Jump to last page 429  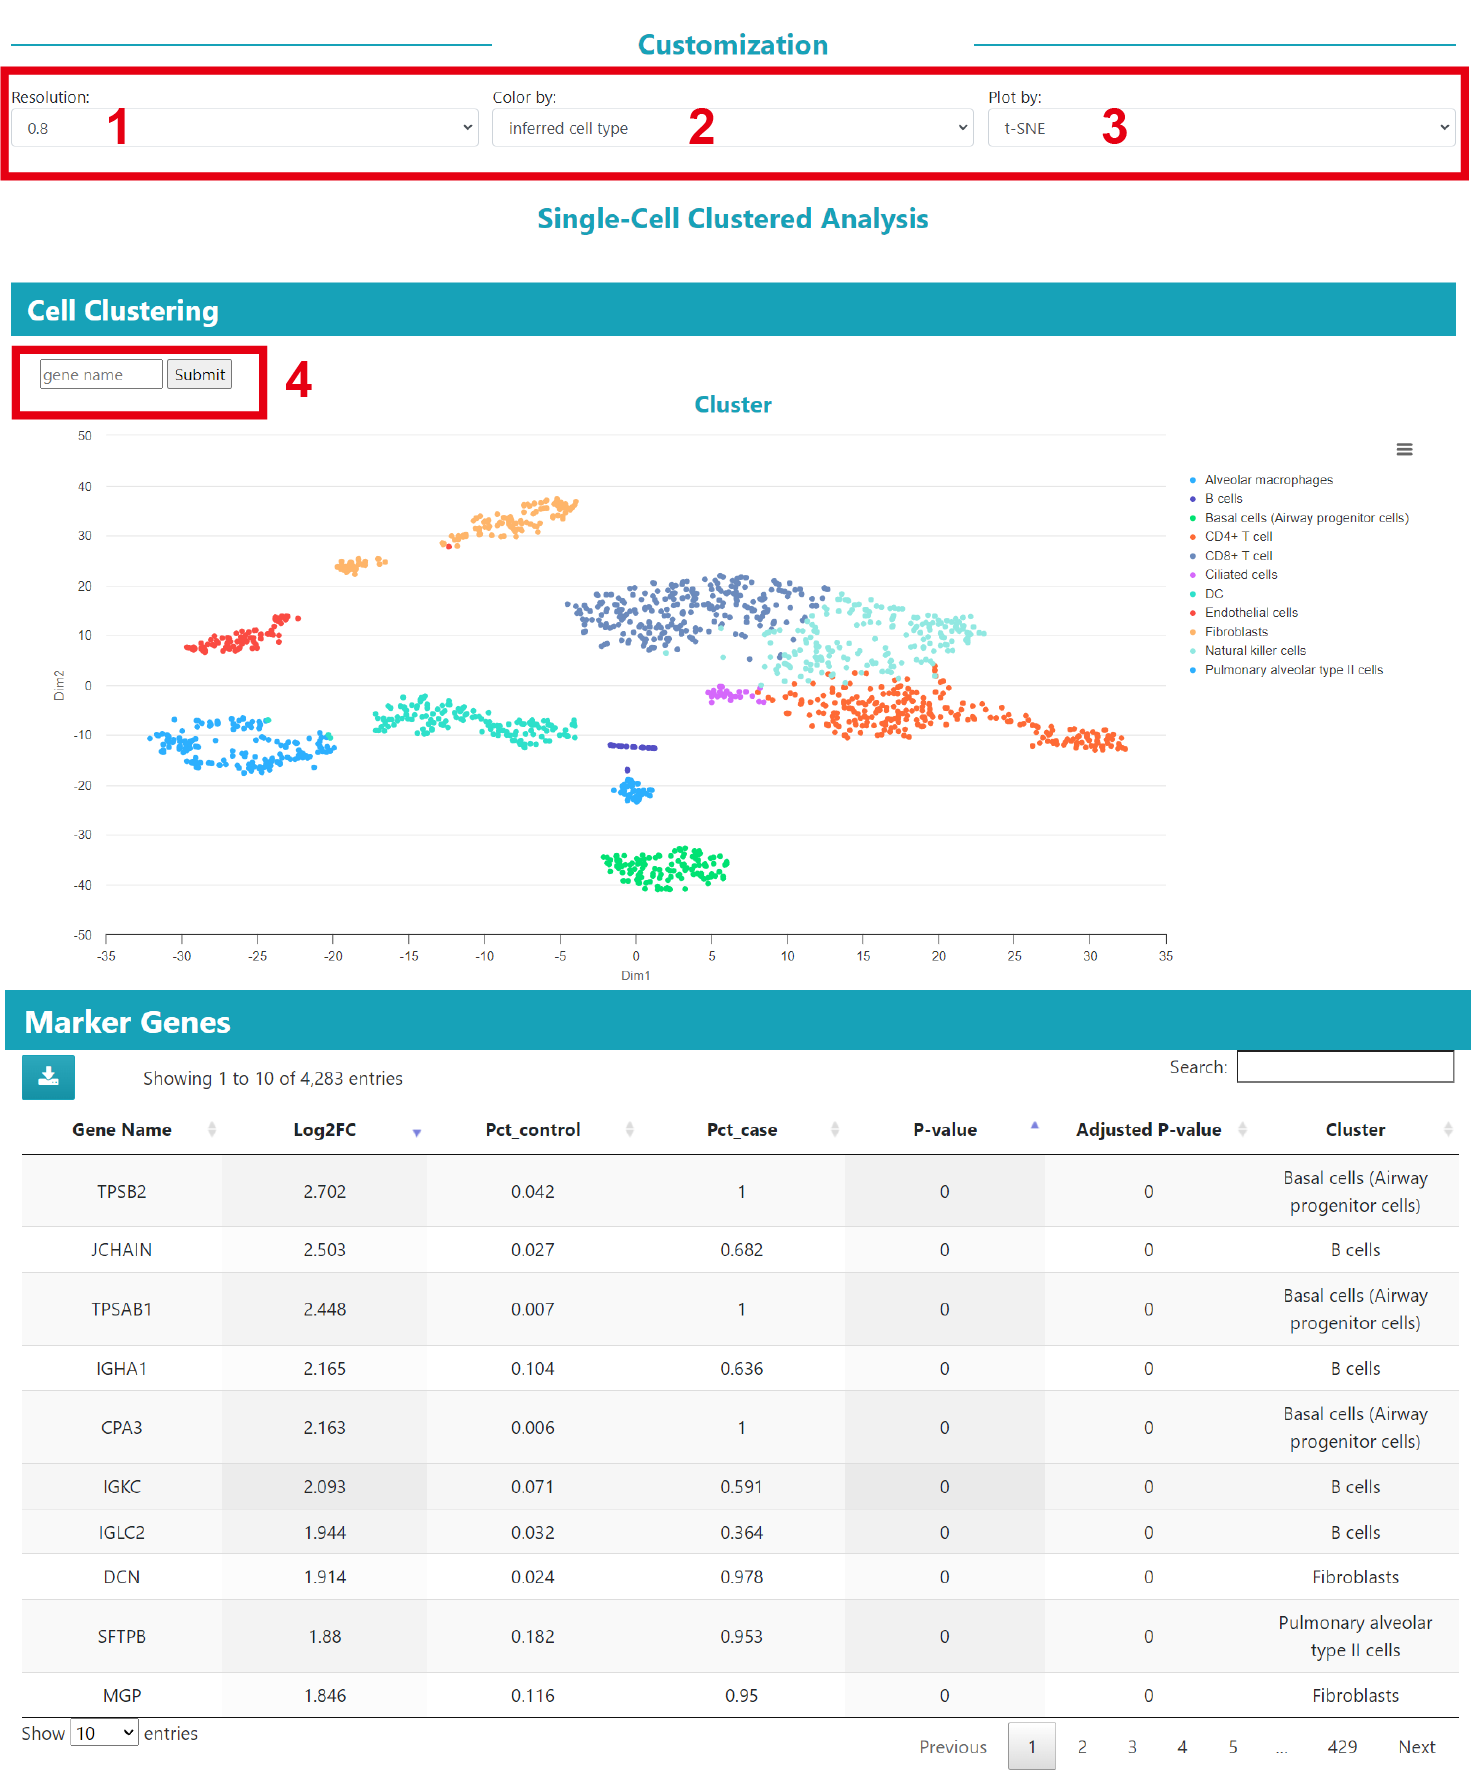pos(1342,1747)
